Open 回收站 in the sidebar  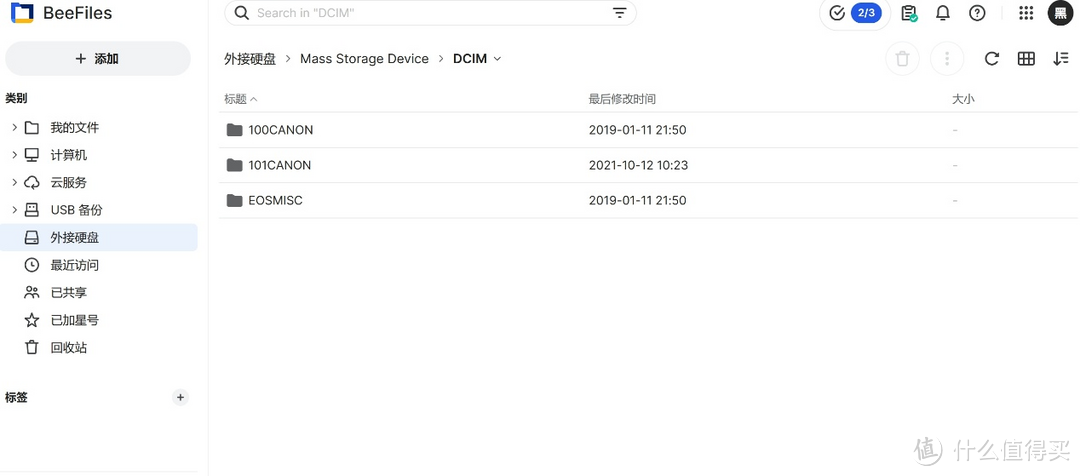pos(68,348)
